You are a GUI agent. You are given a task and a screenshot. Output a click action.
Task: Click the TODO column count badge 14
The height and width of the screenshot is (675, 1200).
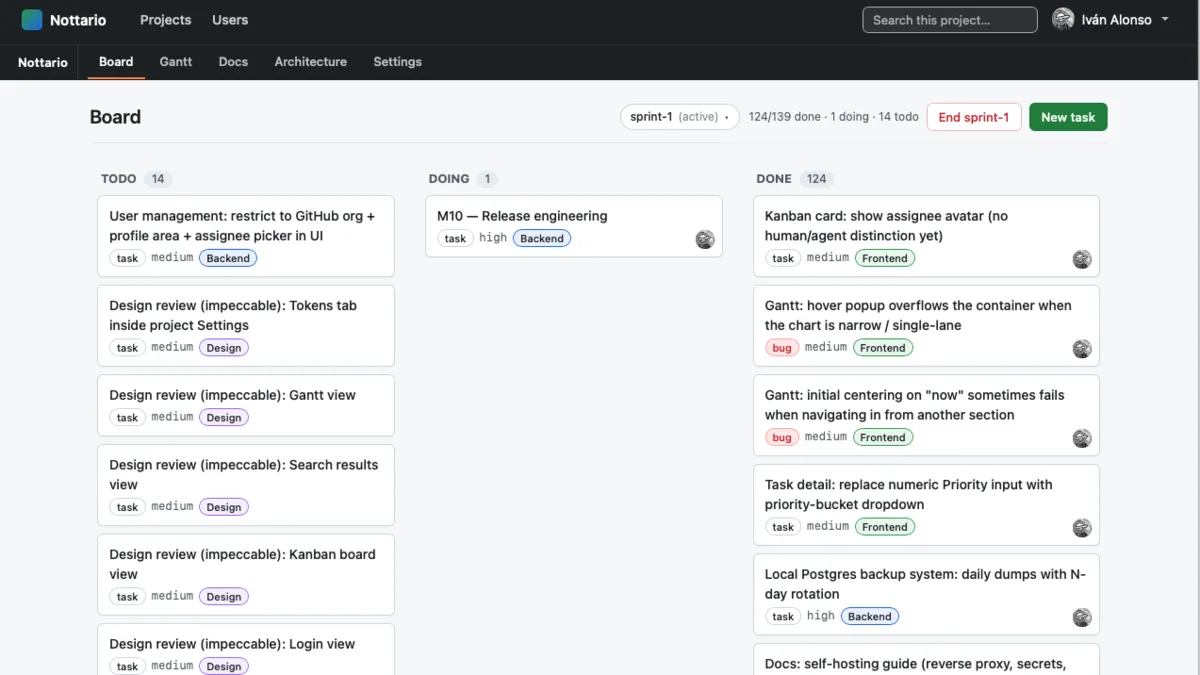coord(158,179)
